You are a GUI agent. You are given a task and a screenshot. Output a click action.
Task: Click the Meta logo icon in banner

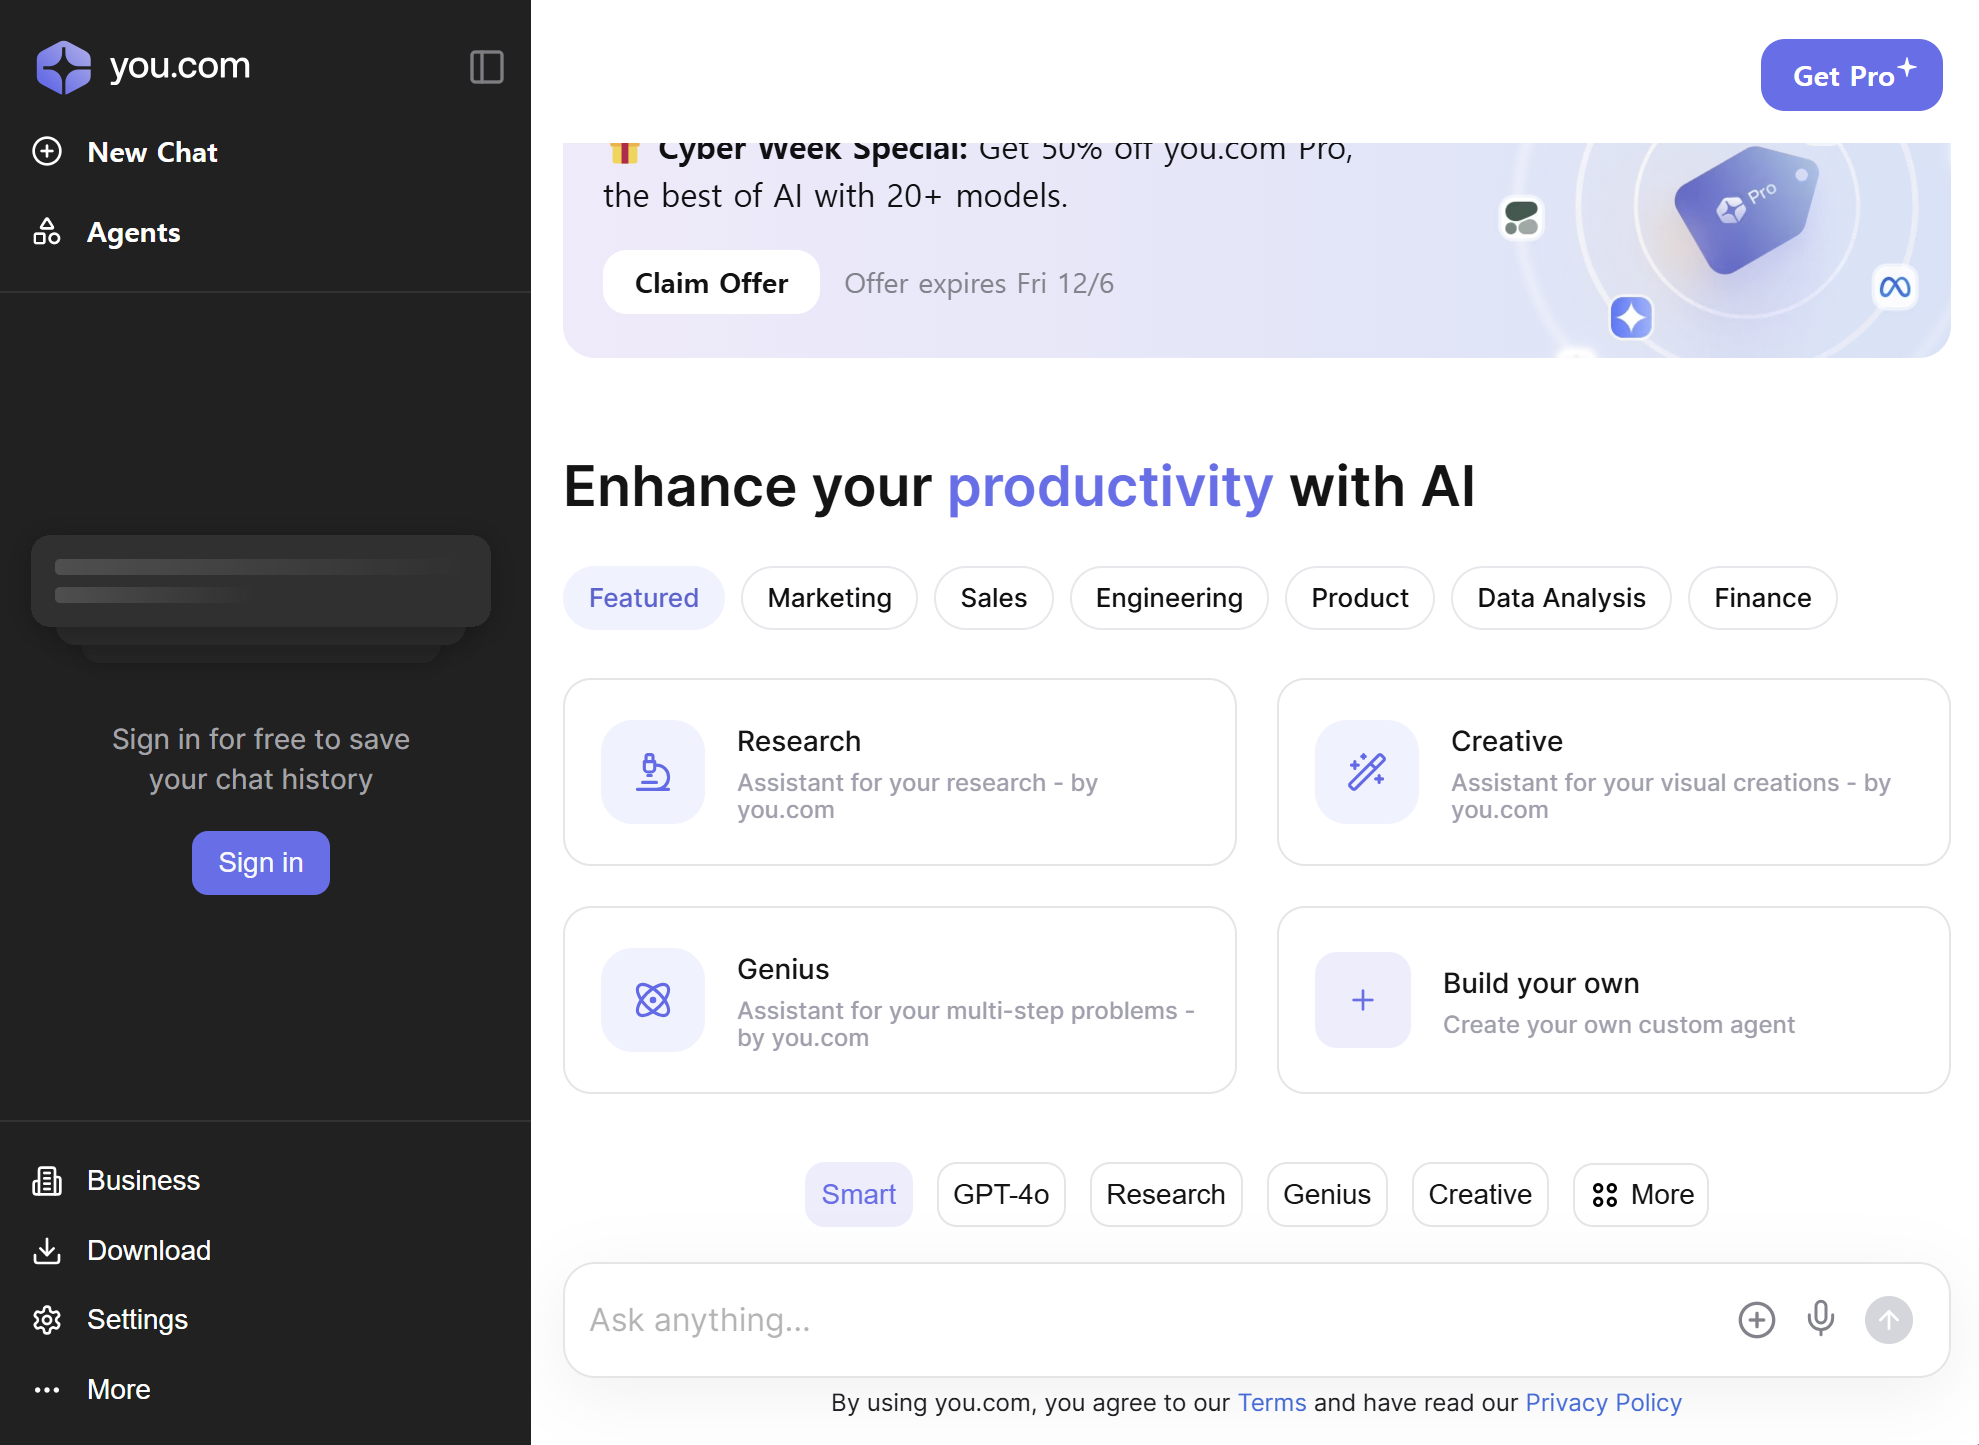coord(1895,287)
